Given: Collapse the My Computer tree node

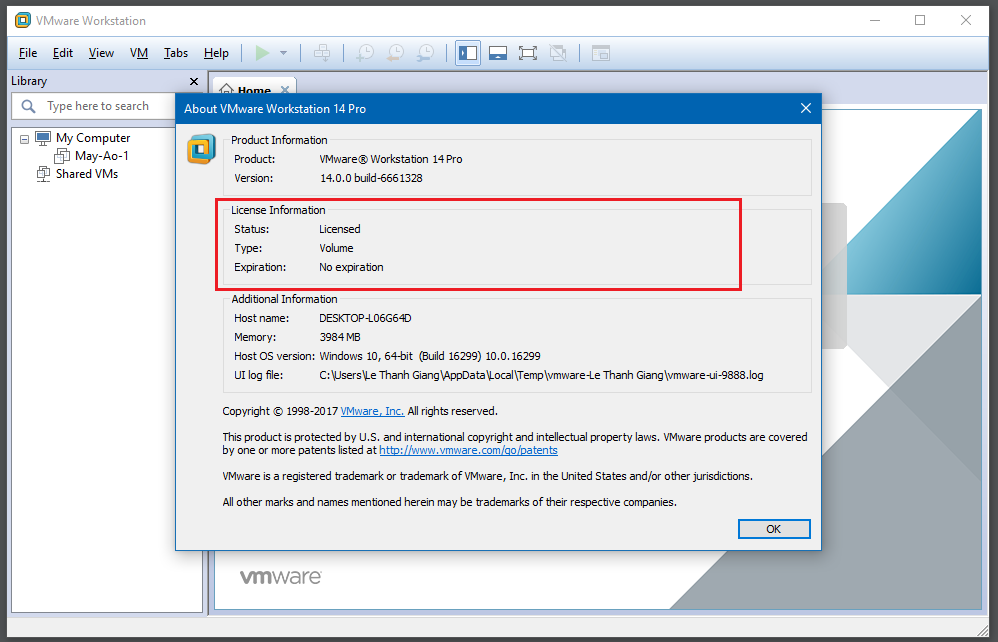Looking at the screenshot, I should pyautogui.click(x=25, y=138).
